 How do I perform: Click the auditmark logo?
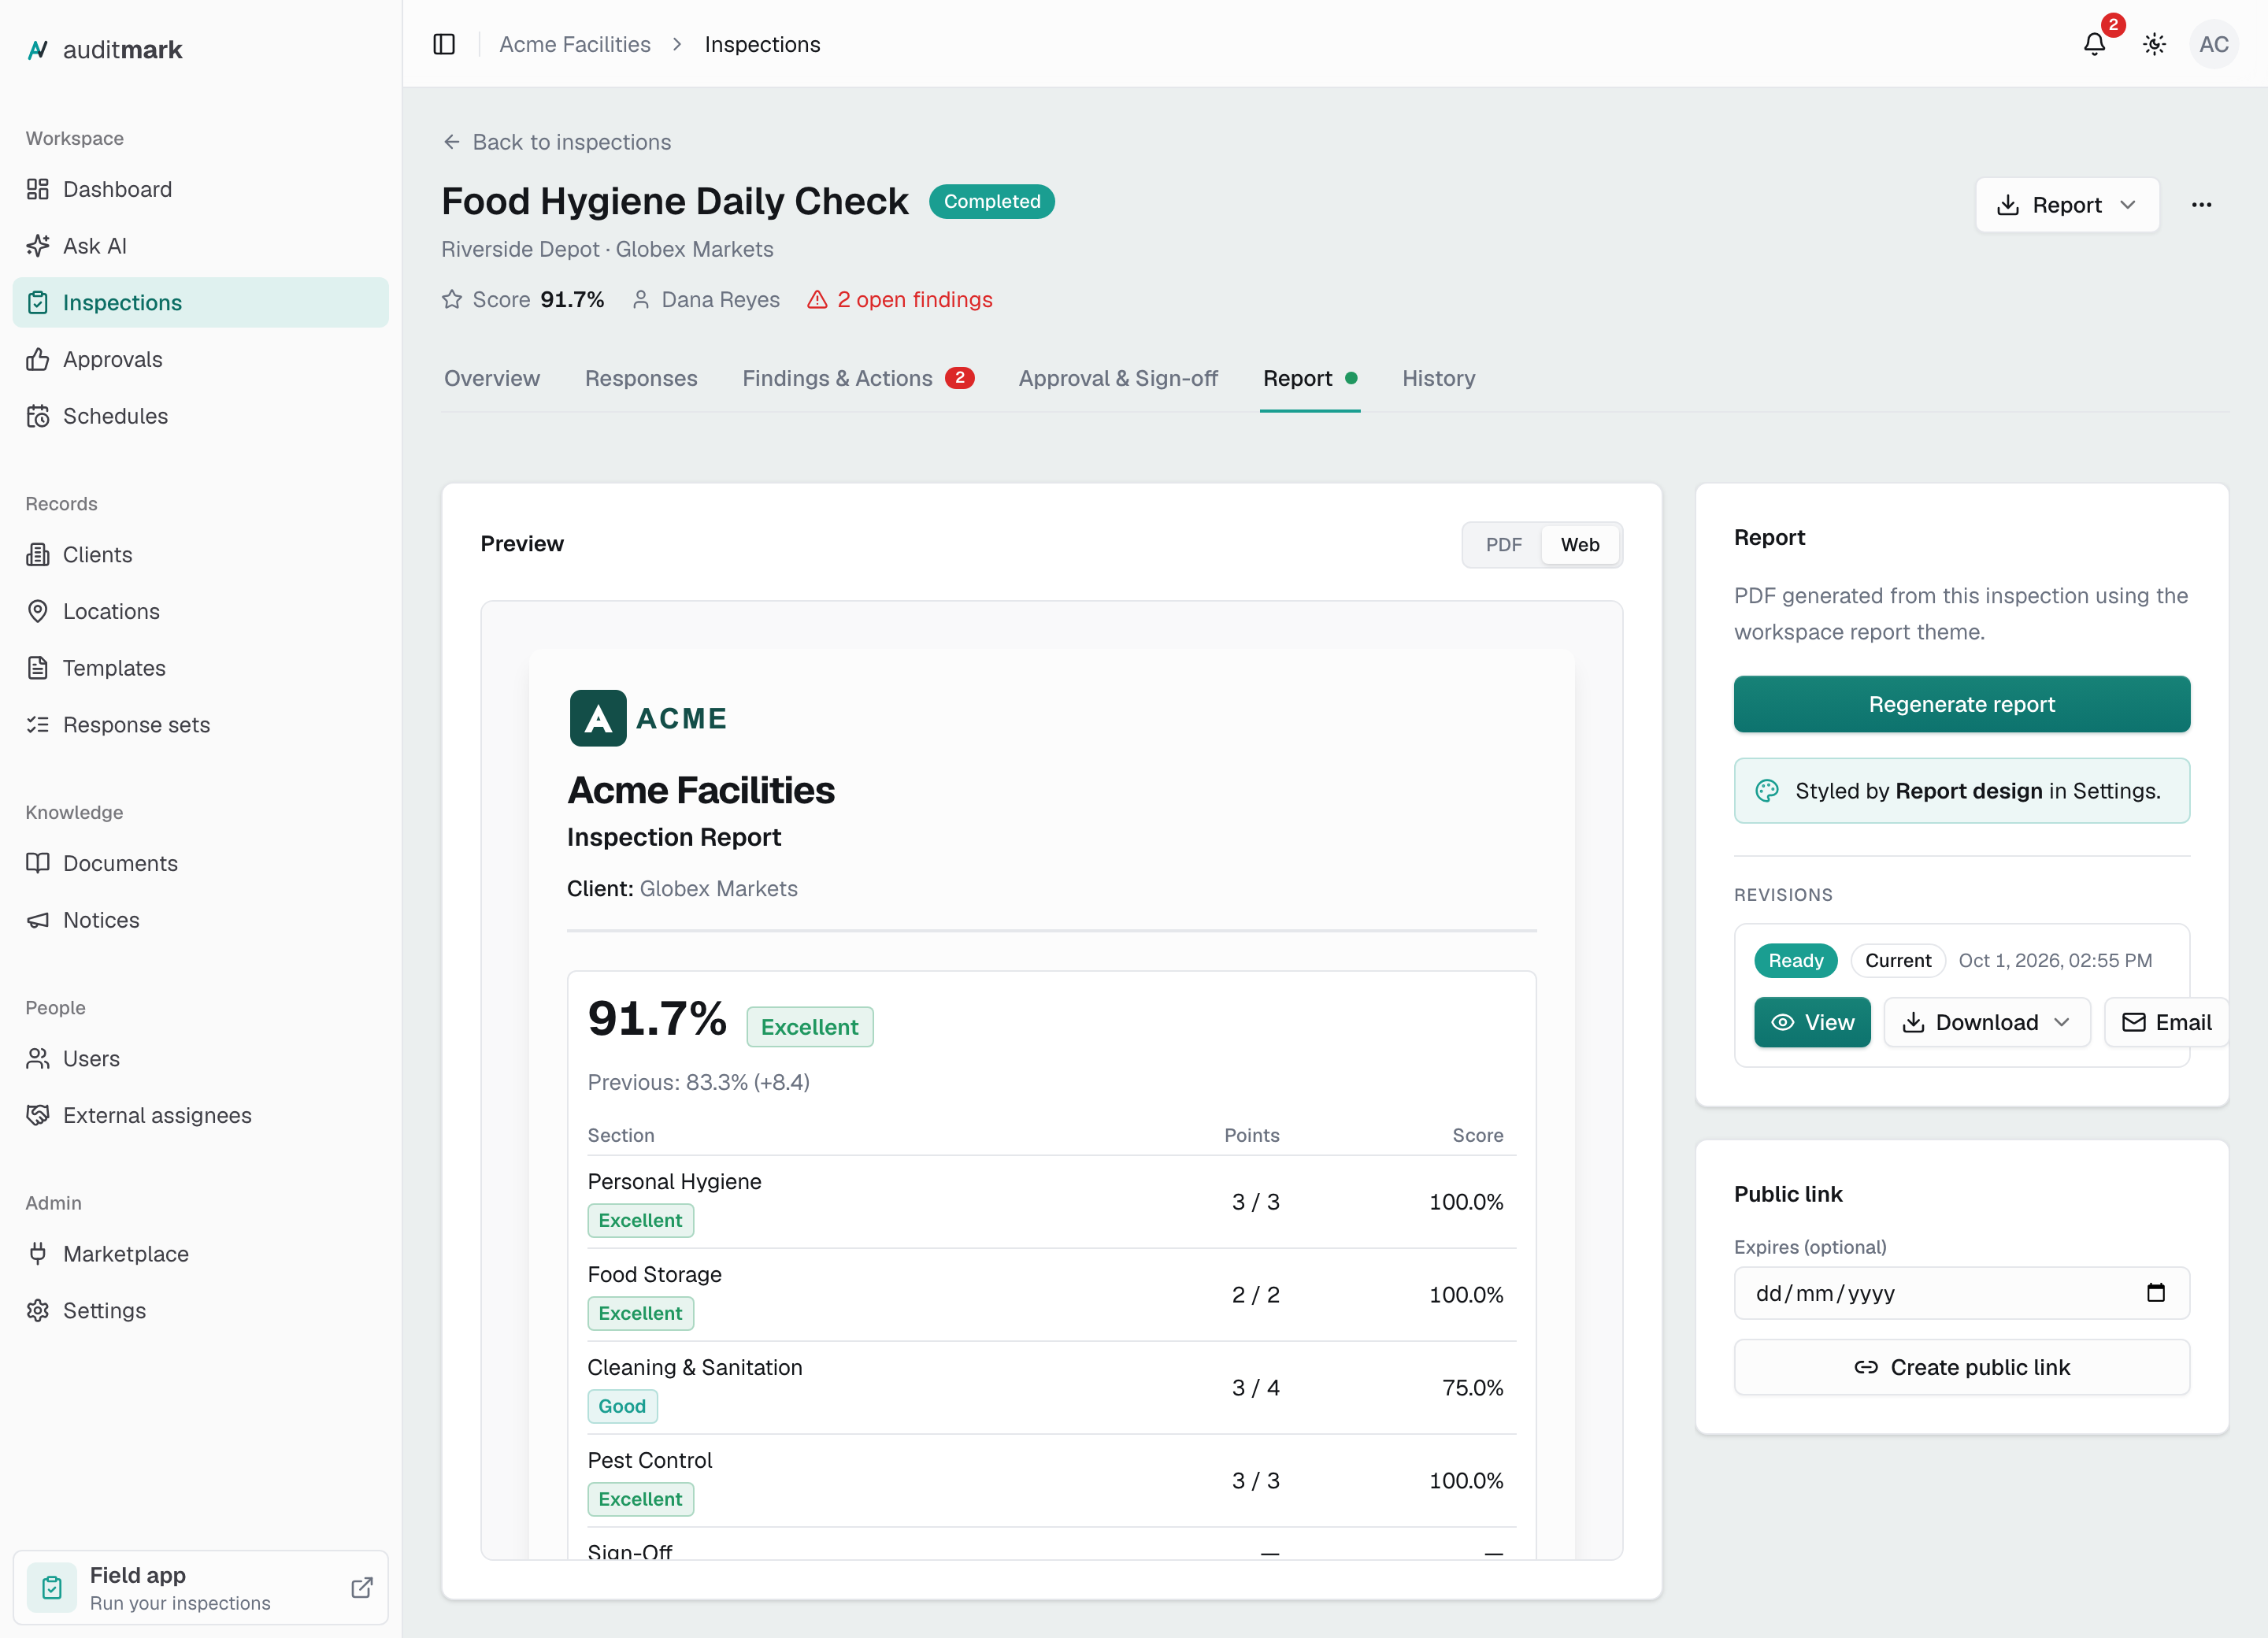[105, 49]
